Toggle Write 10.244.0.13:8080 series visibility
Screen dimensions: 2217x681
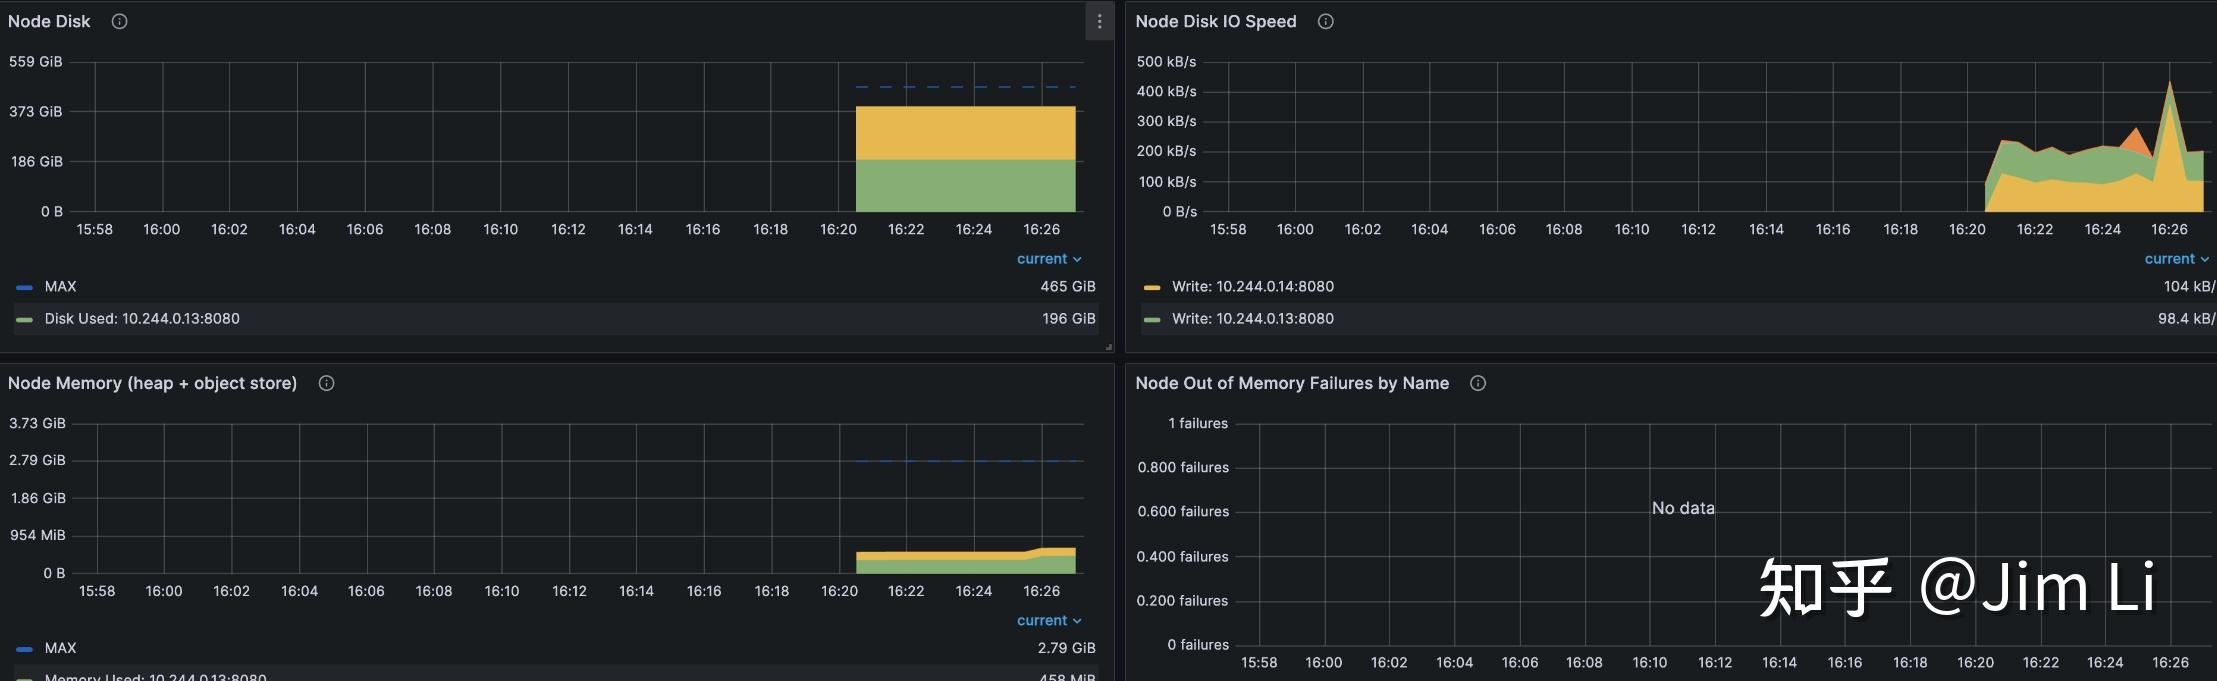[1252, 318]
